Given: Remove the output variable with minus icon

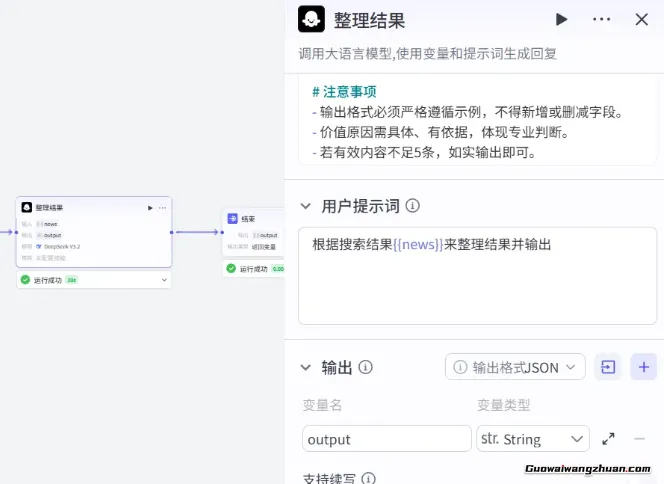Looking at the screenshot, I should [x=639, y=439].
